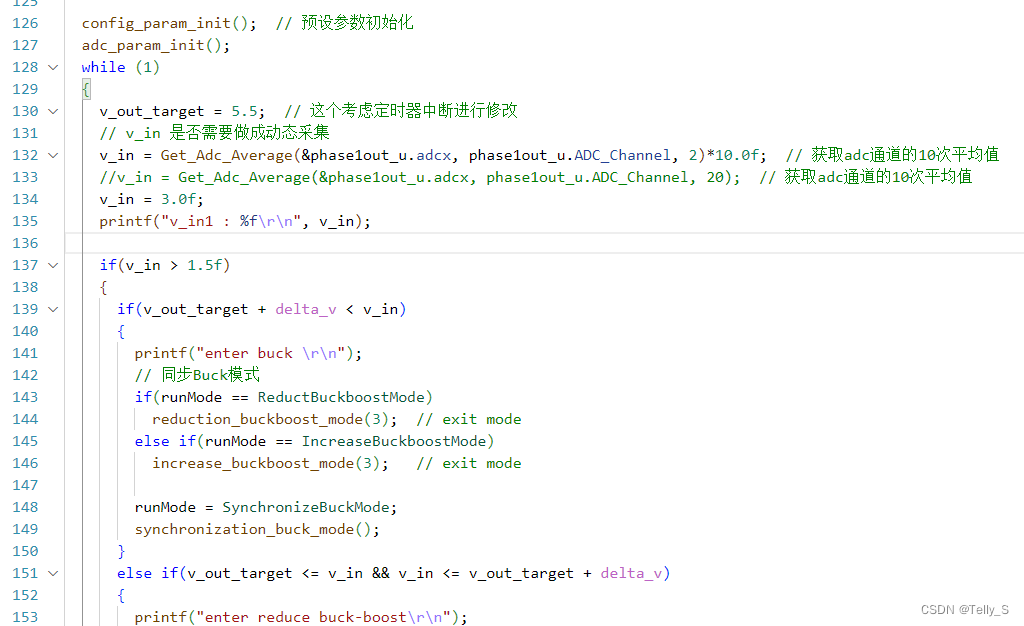Click the exit mode comment on line 146
1024x626 pixels.
469,463
